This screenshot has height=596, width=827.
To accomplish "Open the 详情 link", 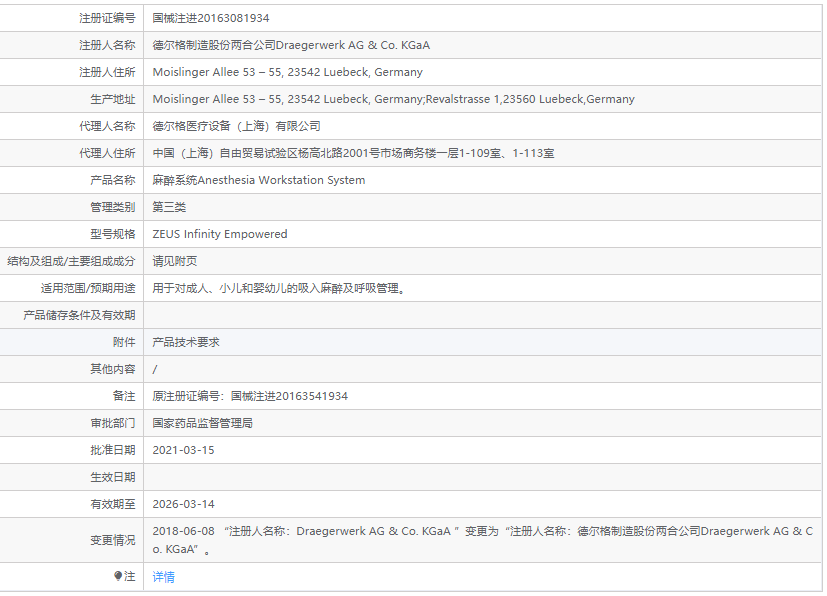I will [163, 577].
